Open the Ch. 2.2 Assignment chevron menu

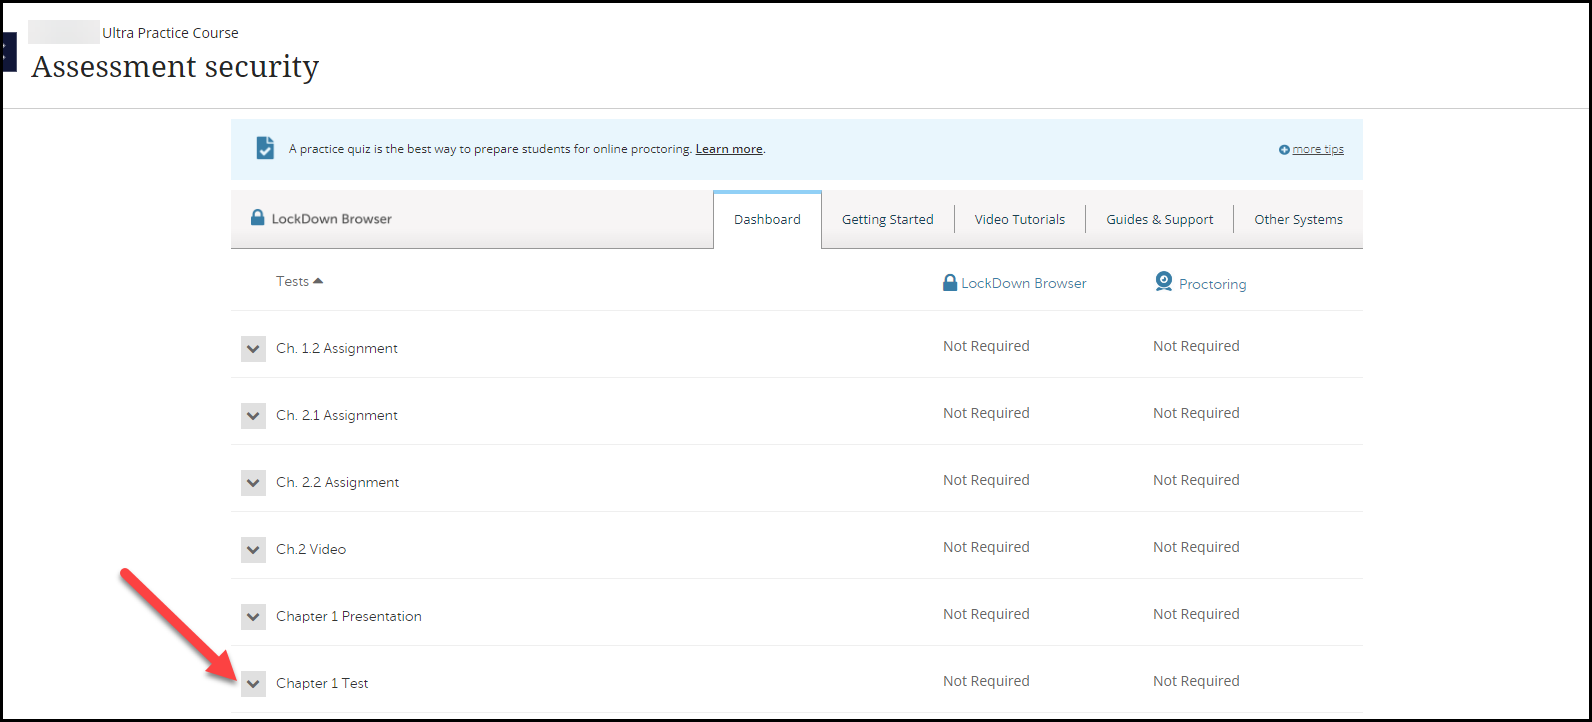tap(253, 483)
